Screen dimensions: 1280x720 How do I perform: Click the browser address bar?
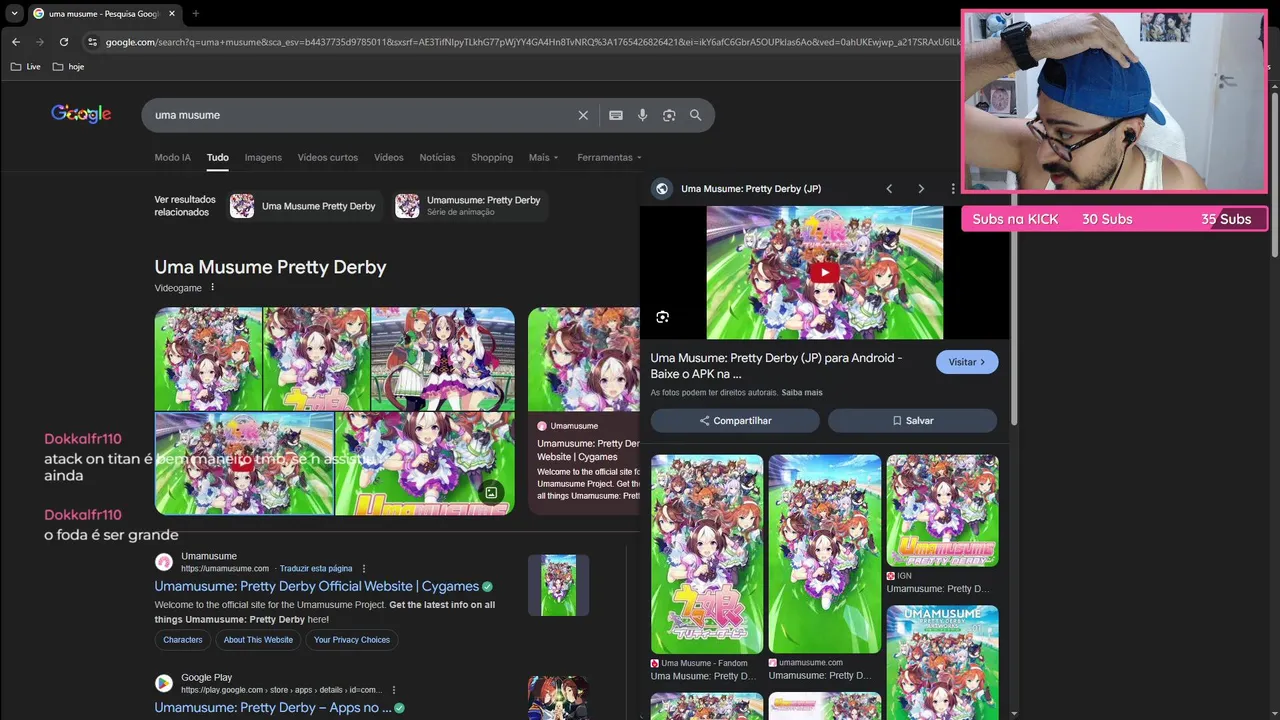[x=530, y=42]
